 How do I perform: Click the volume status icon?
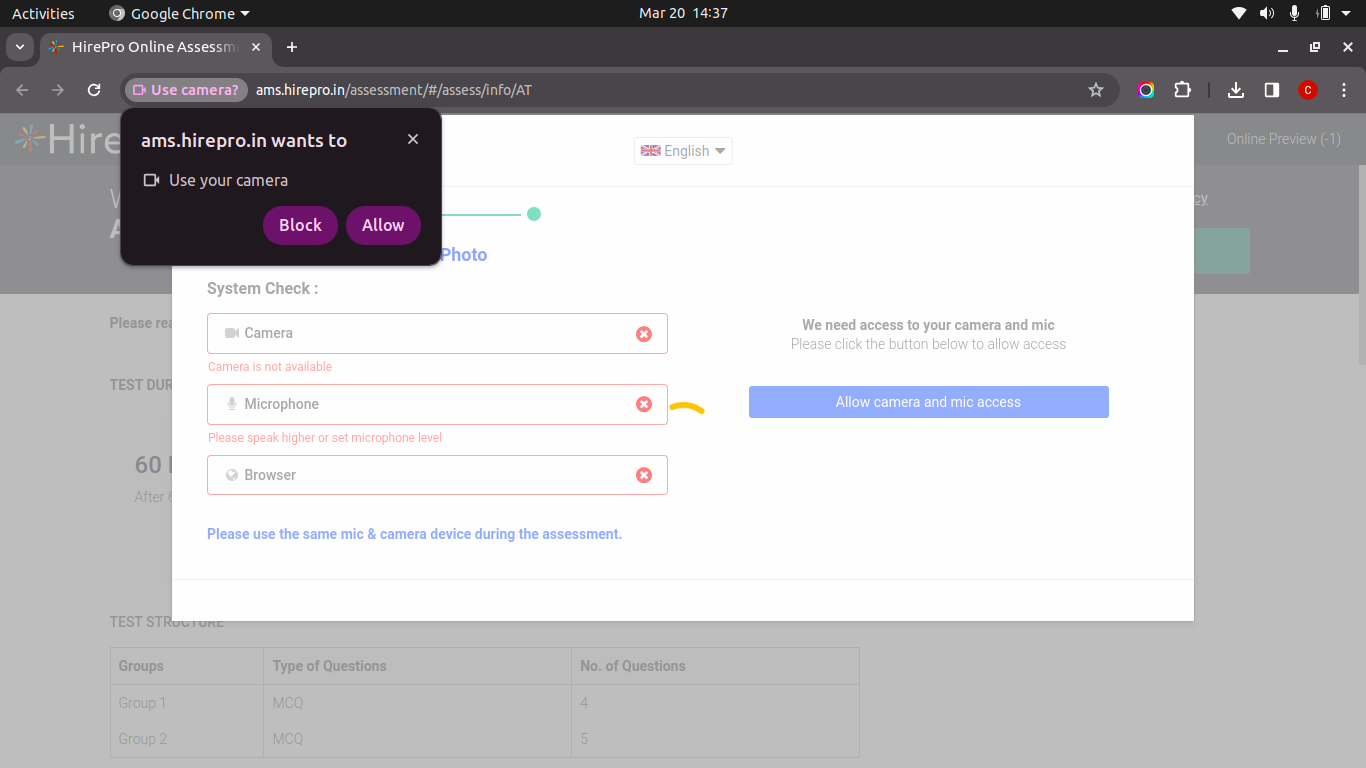click(x=1267, y=13)
